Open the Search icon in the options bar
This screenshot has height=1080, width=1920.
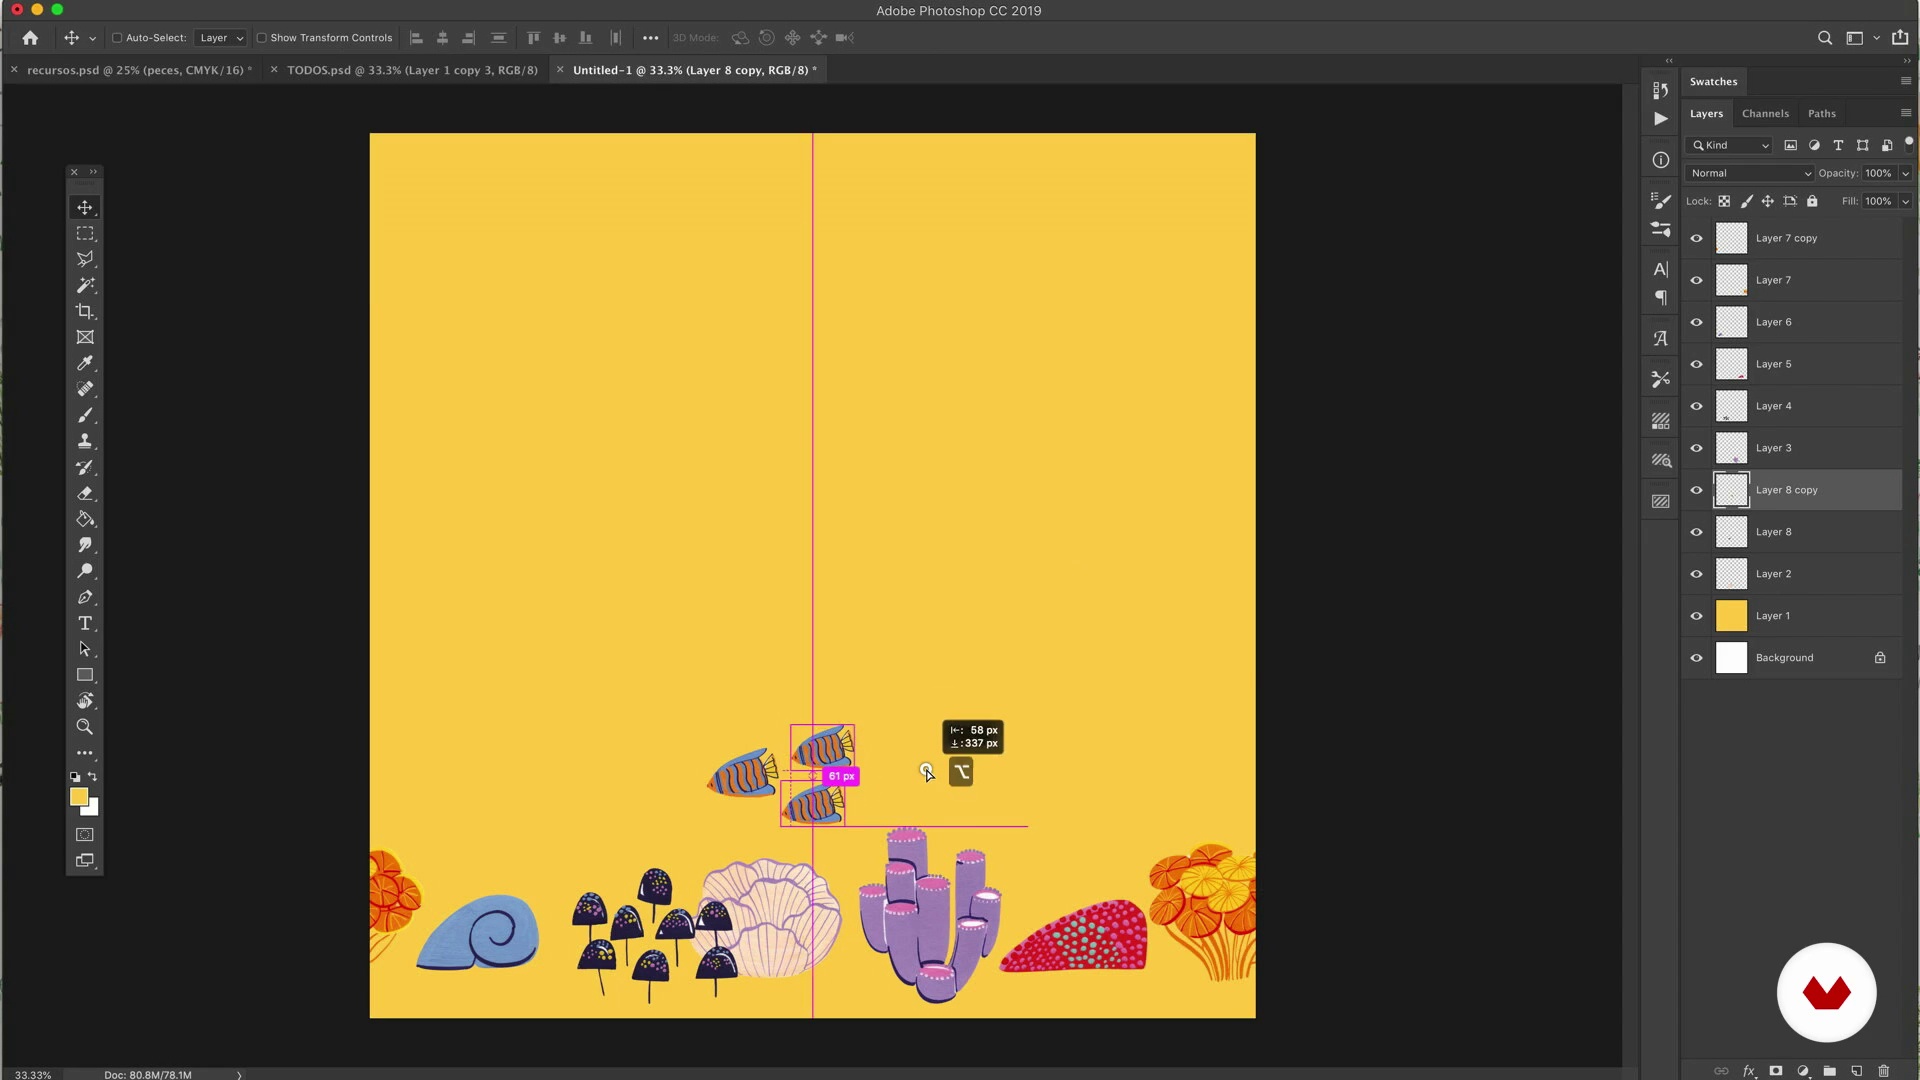click(1825, 38)
